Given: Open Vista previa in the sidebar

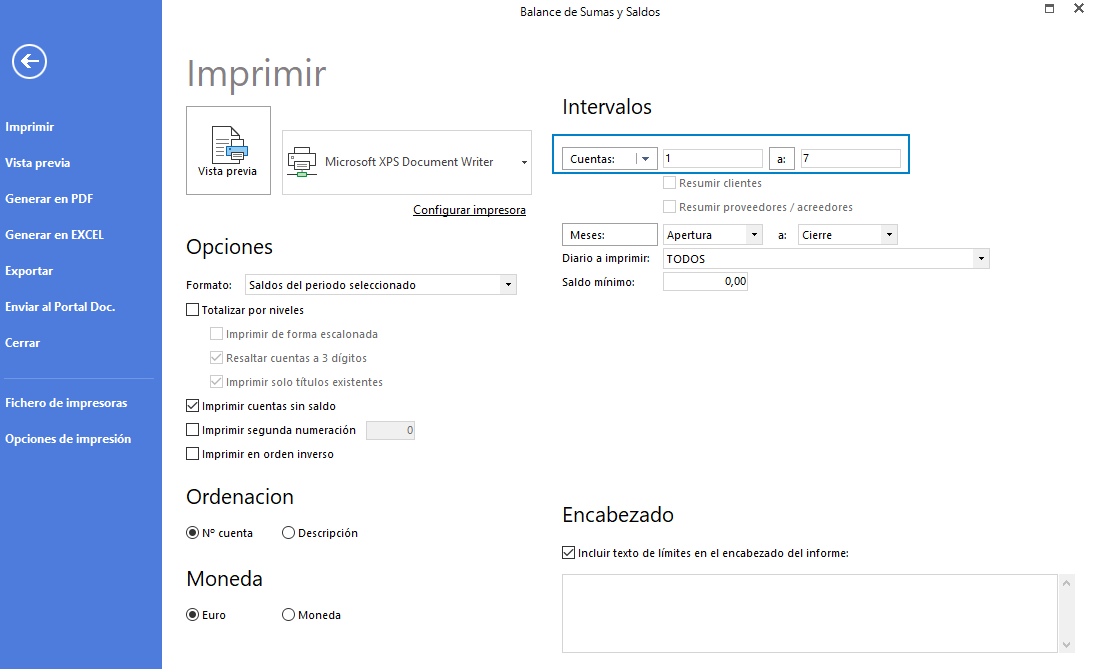Looking at the screenshot, I should pos(38,163).
